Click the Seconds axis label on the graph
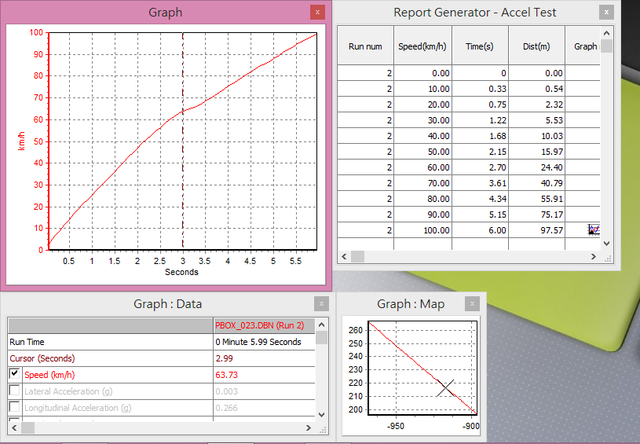This screenshot has height=444, width=640. 182,272
